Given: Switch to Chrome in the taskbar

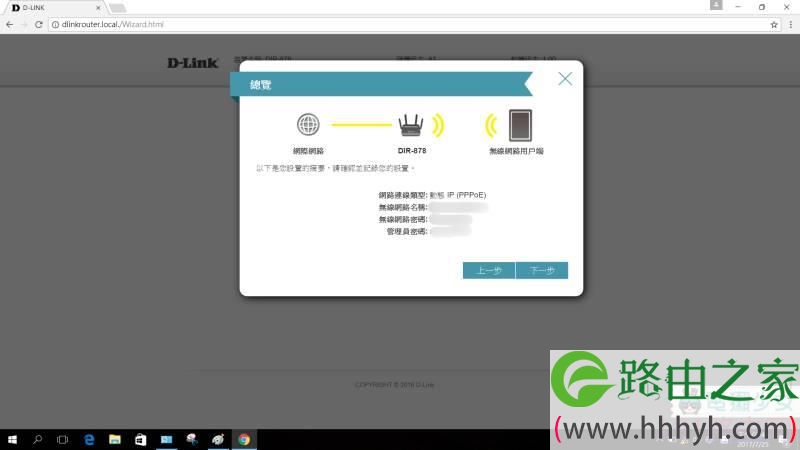Looking at the screenshot, I should coord(244,439).
